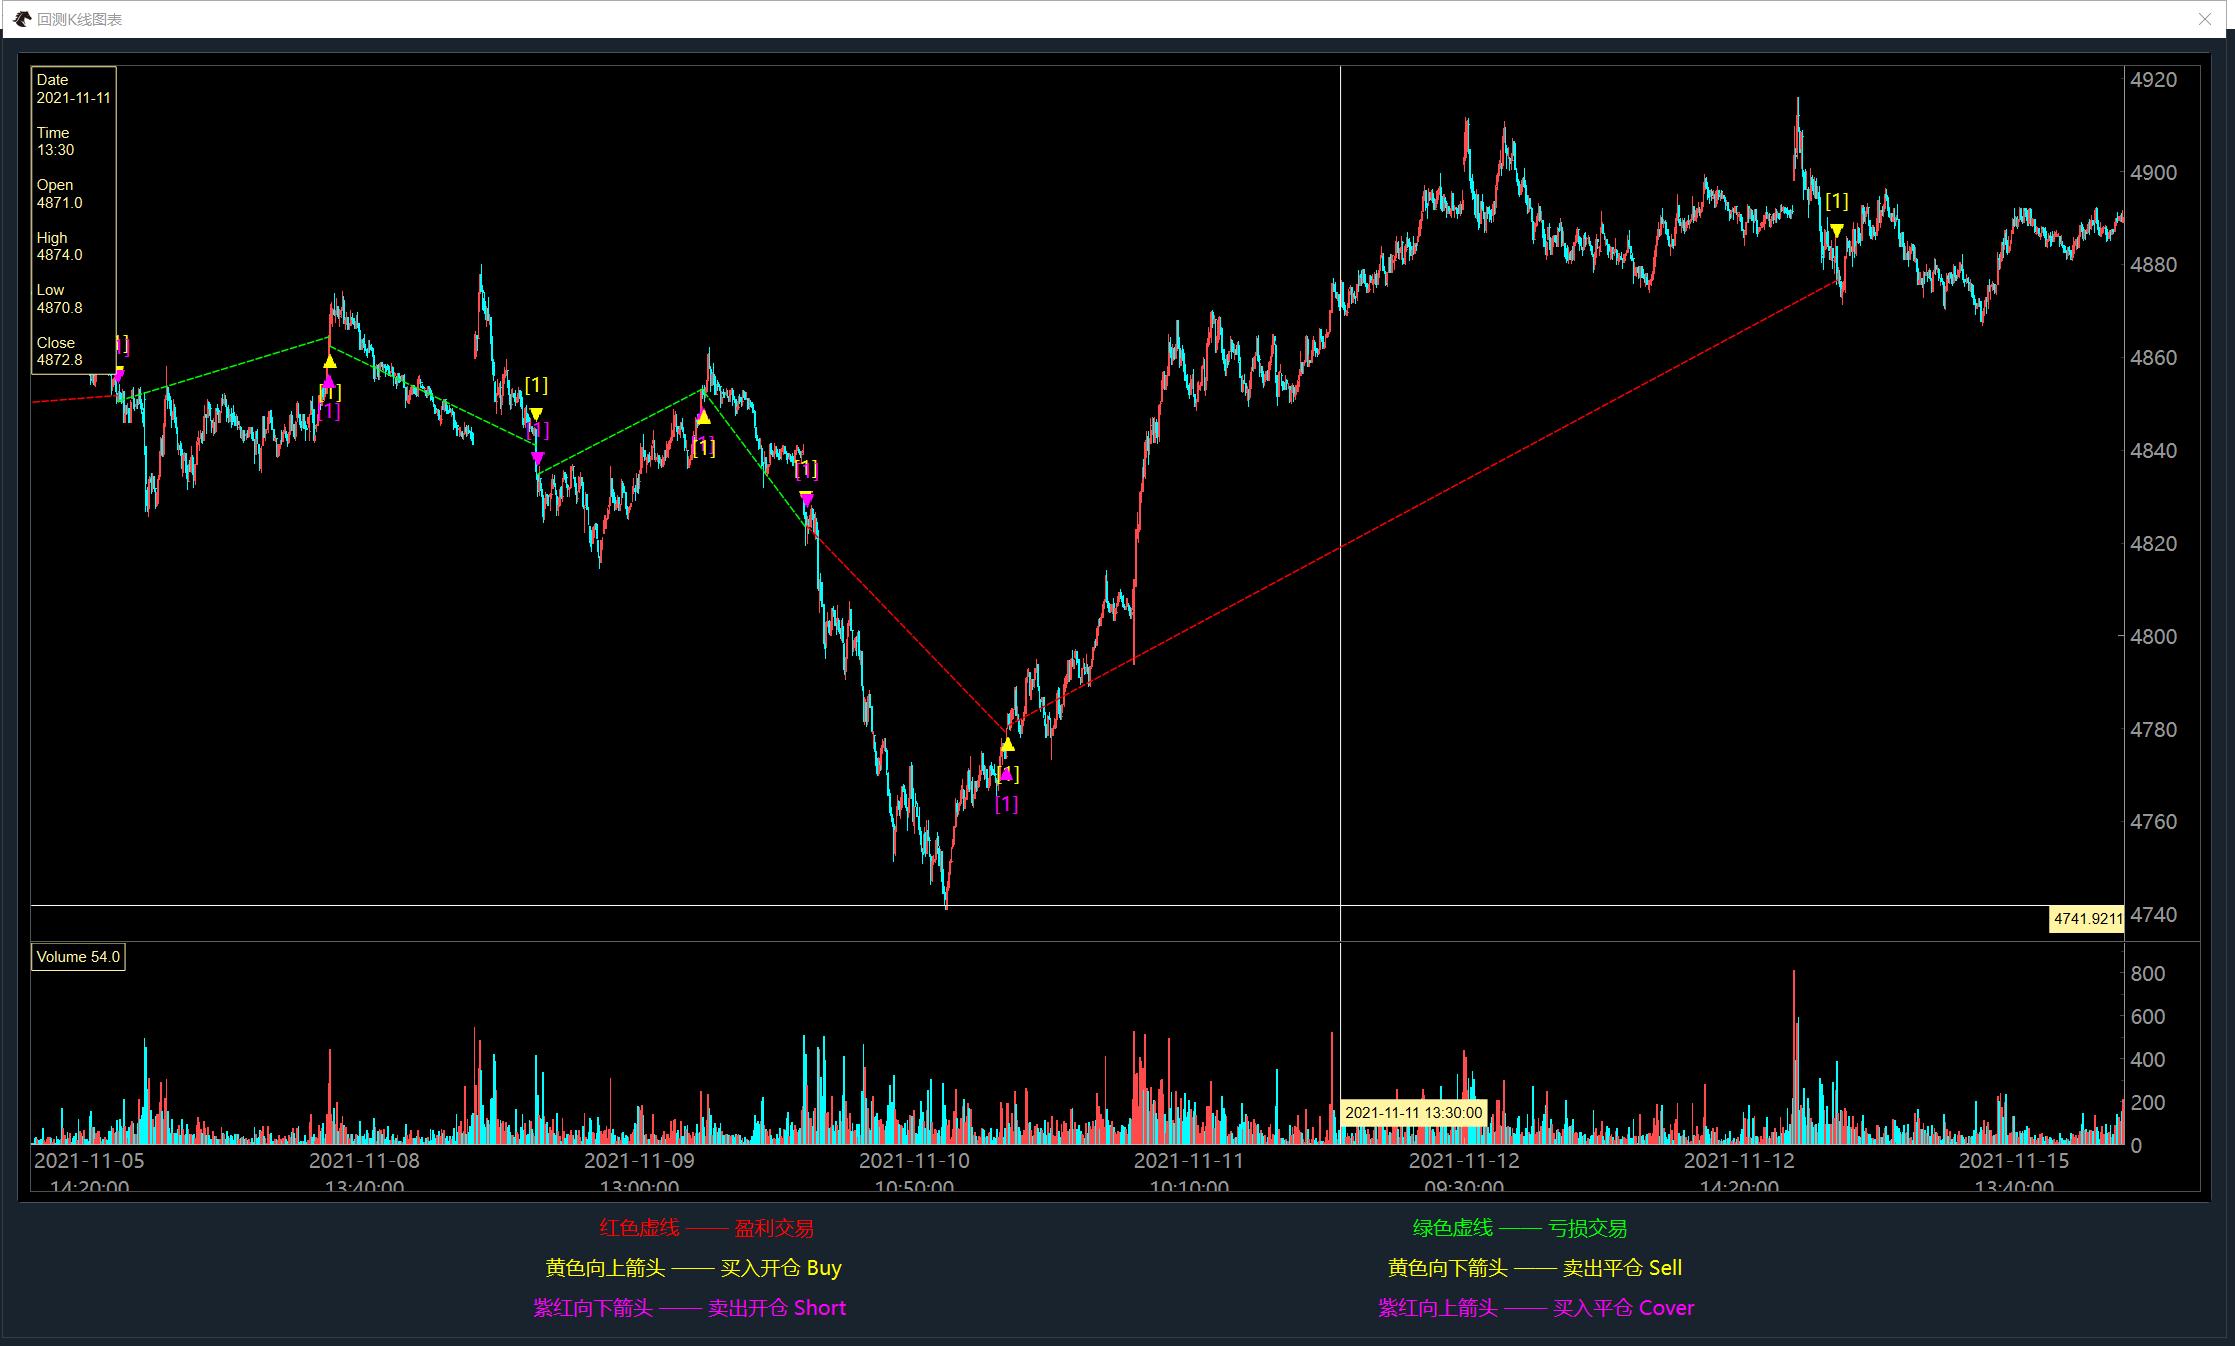Click the red dashed line profit trade legend

tap(706, 1228)
